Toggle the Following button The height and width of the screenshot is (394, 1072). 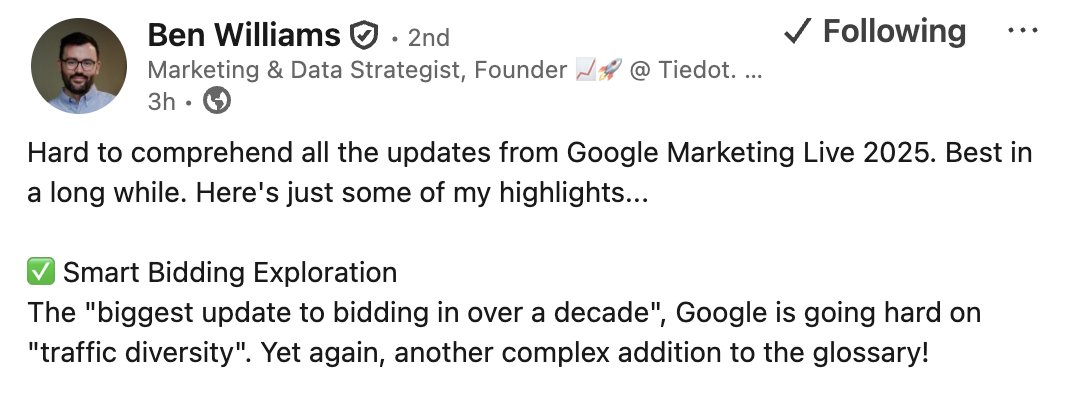pos(874,32)
